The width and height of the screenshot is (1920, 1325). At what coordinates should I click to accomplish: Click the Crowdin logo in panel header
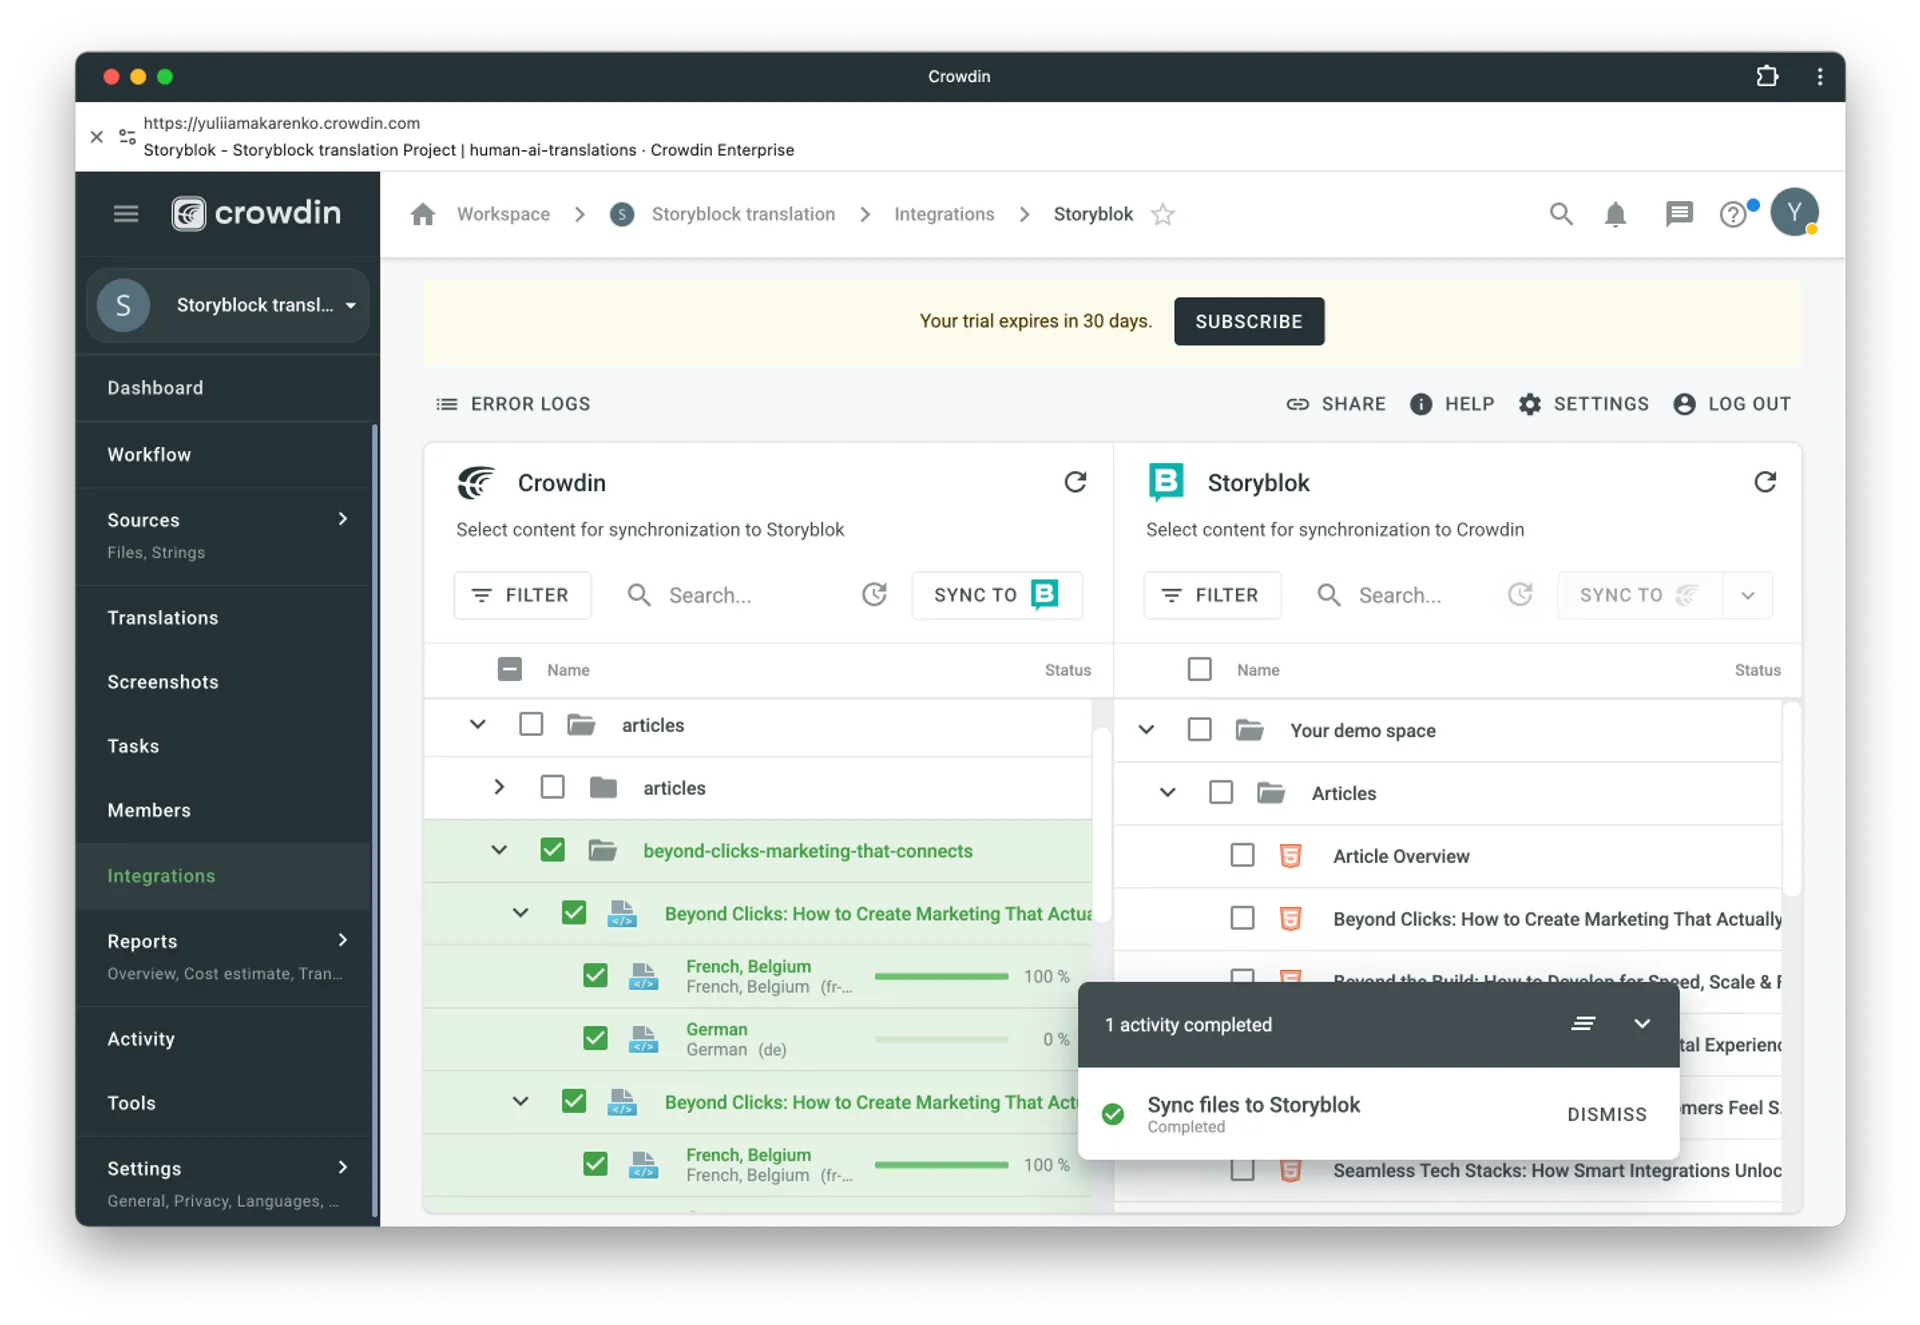point(476,482)
